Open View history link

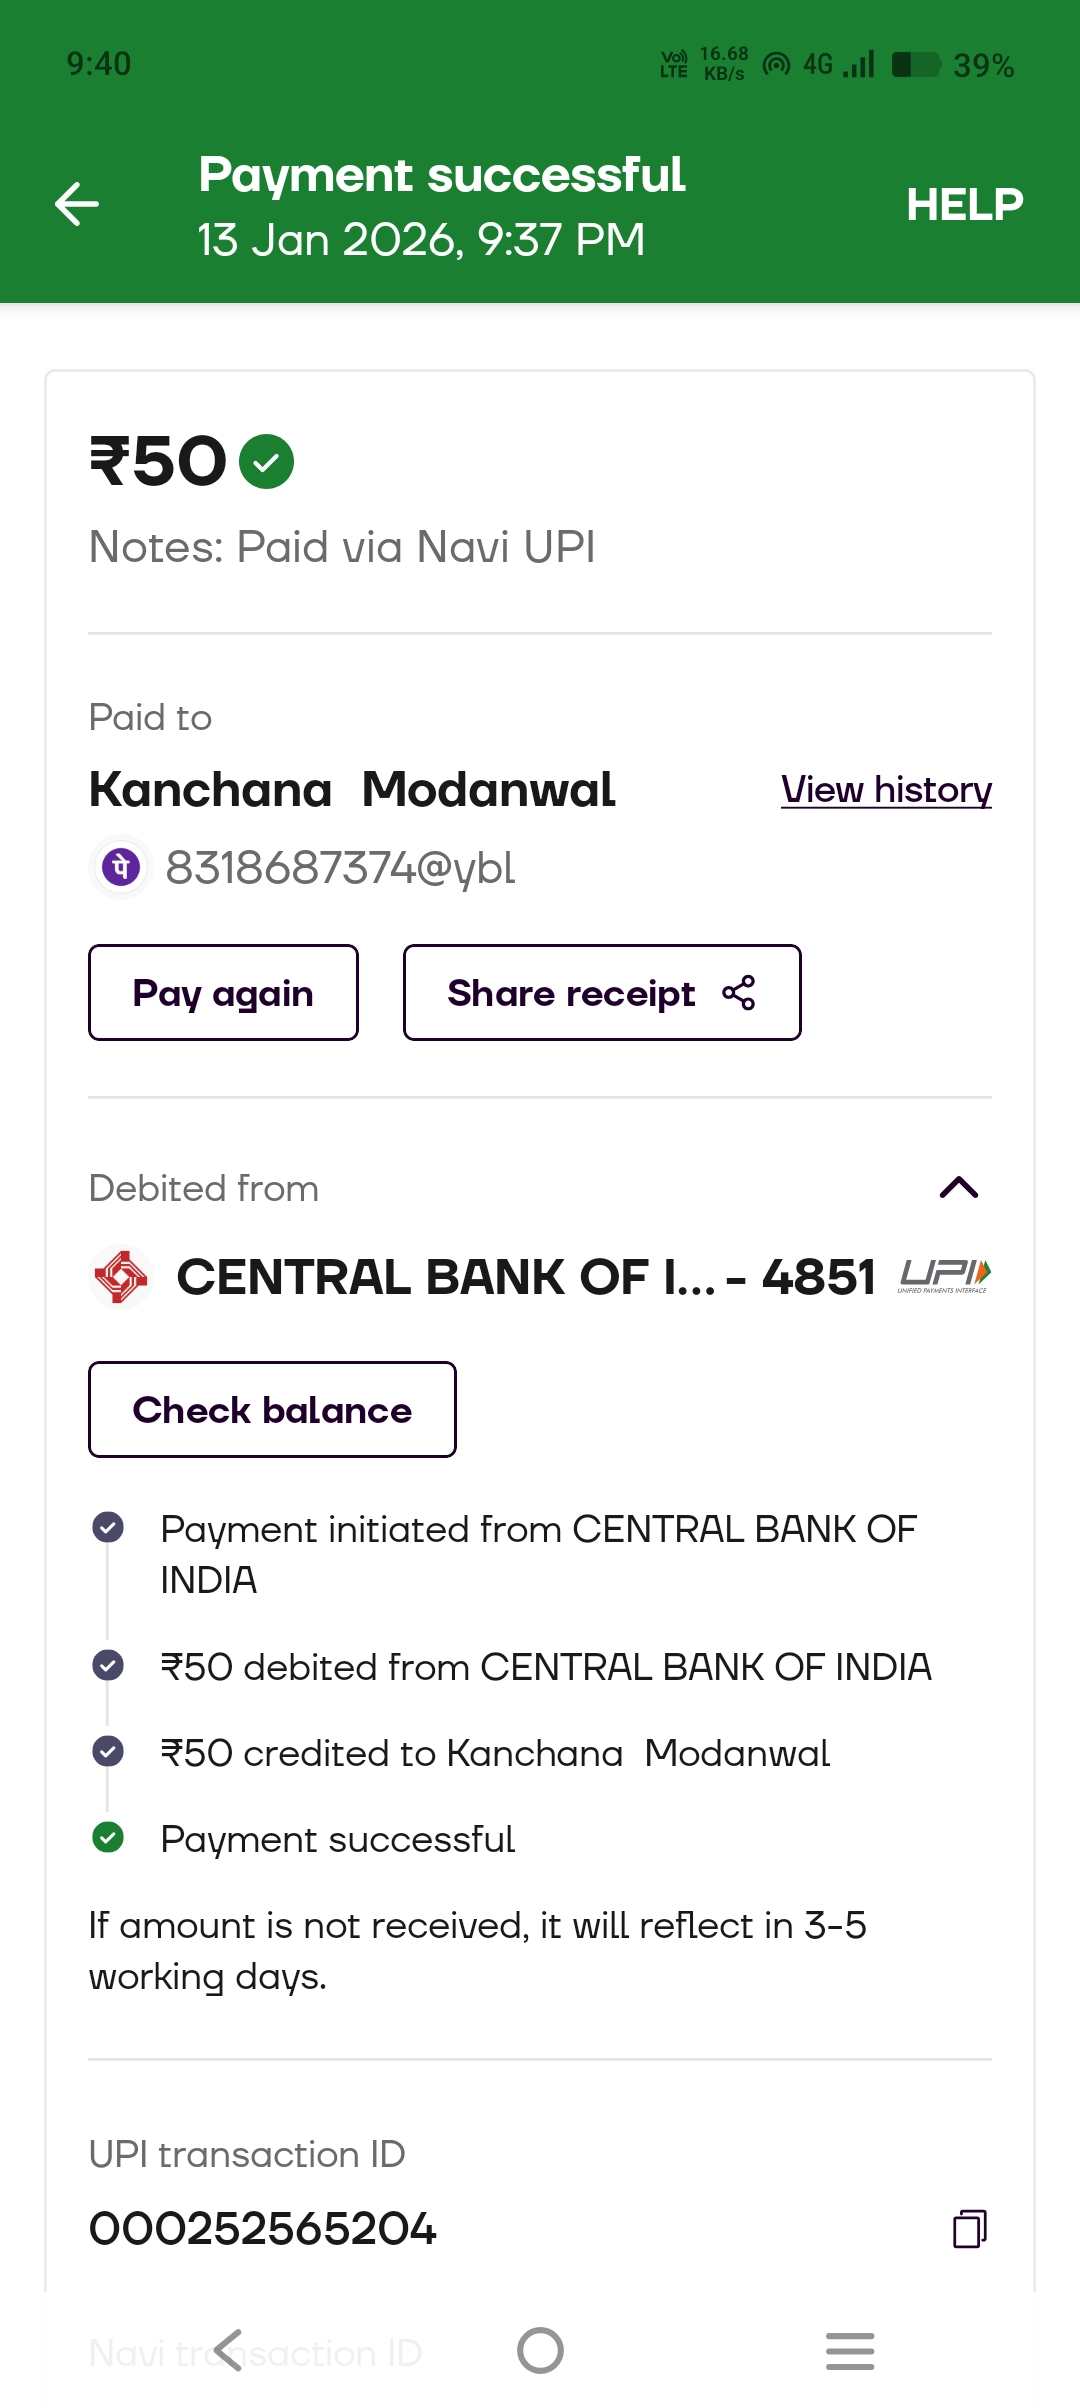pos(886,790)
